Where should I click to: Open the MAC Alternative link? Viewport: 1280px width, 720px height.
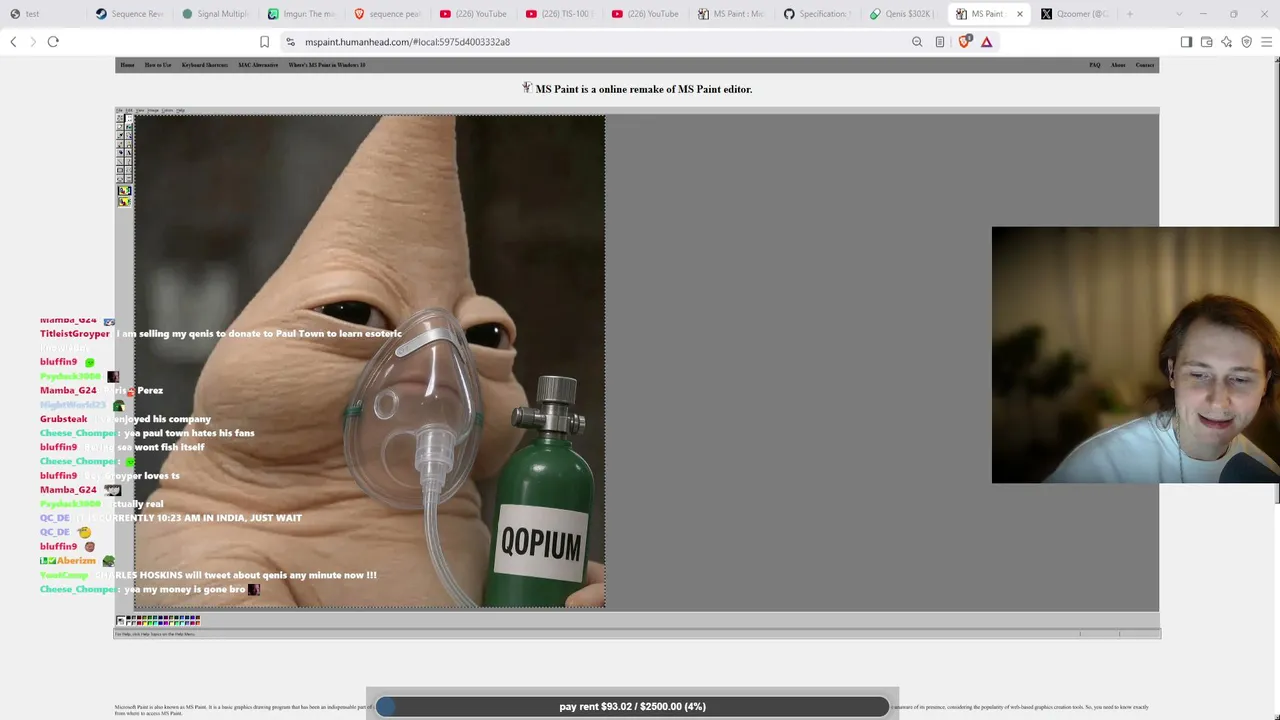tap(258, 65)
